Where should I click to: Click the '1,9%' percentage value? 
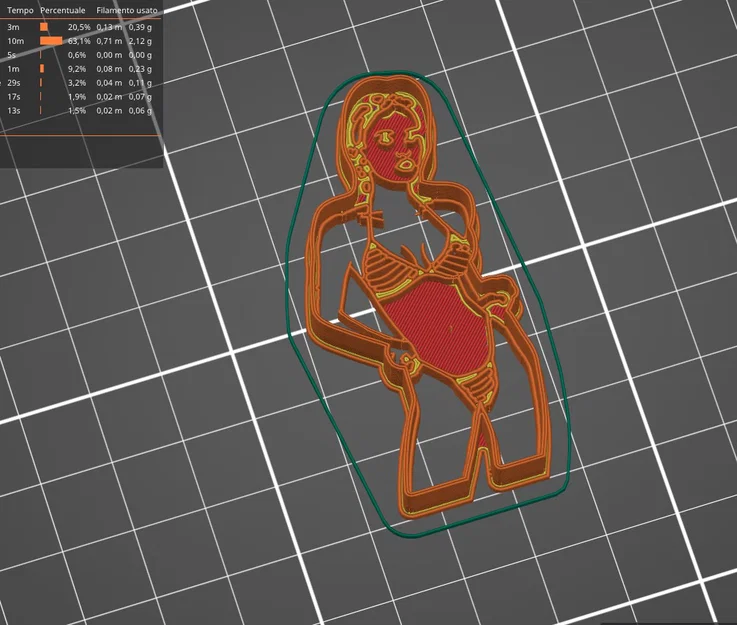tap(77, 97)
